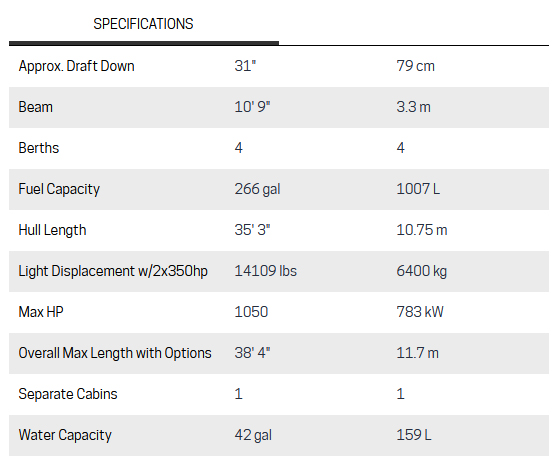Click the 10.75 m hull length value
This screenshot has height=465, width=556.
point(422,230)
